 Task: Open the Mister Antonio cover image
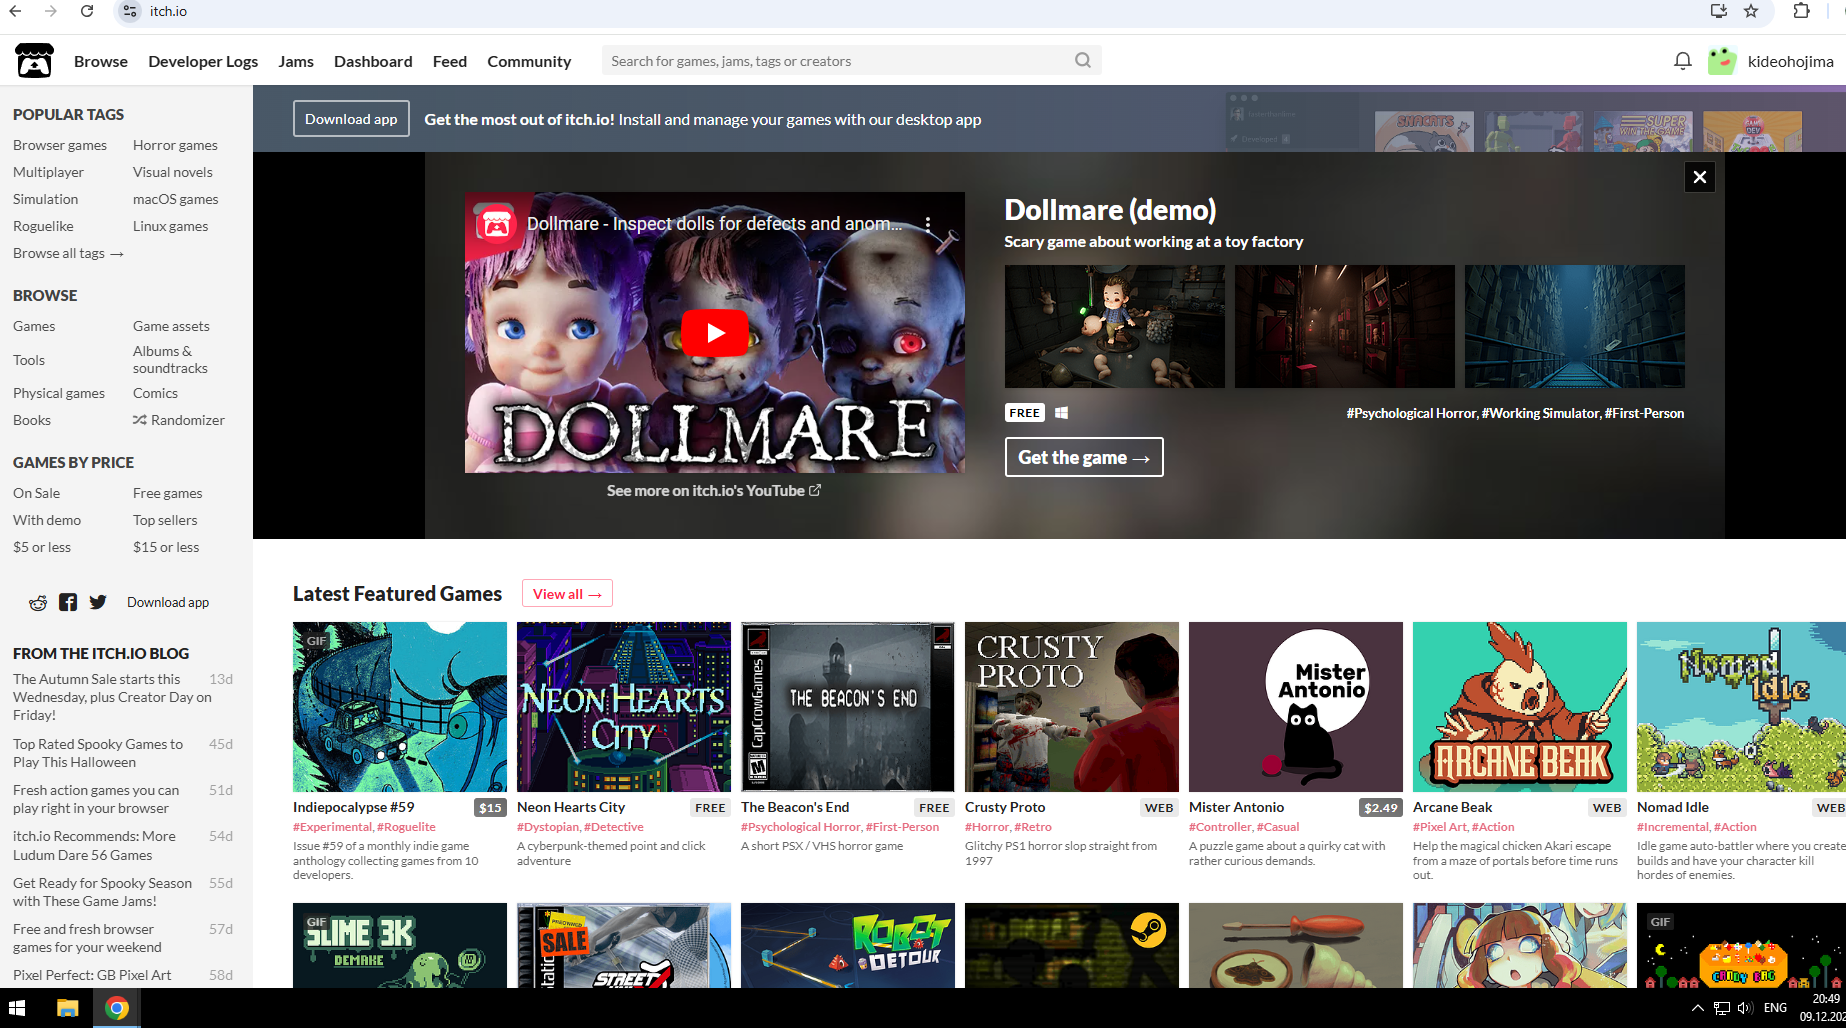[1296, 707]
